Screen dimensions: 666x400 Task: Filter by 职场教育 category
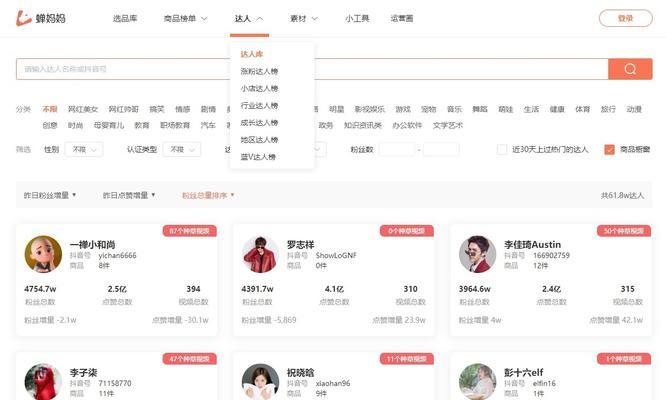[x=175, y=125]
